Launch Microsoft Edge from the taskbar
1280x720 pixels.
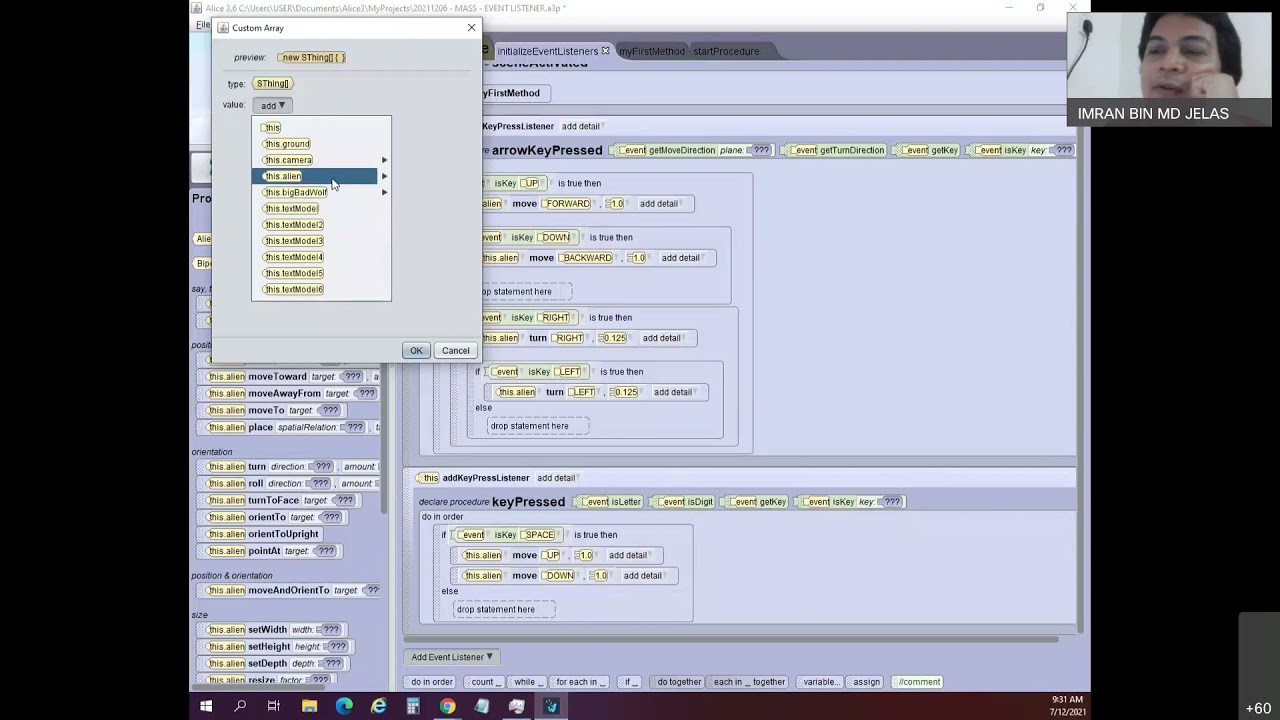tap(344, 707)
